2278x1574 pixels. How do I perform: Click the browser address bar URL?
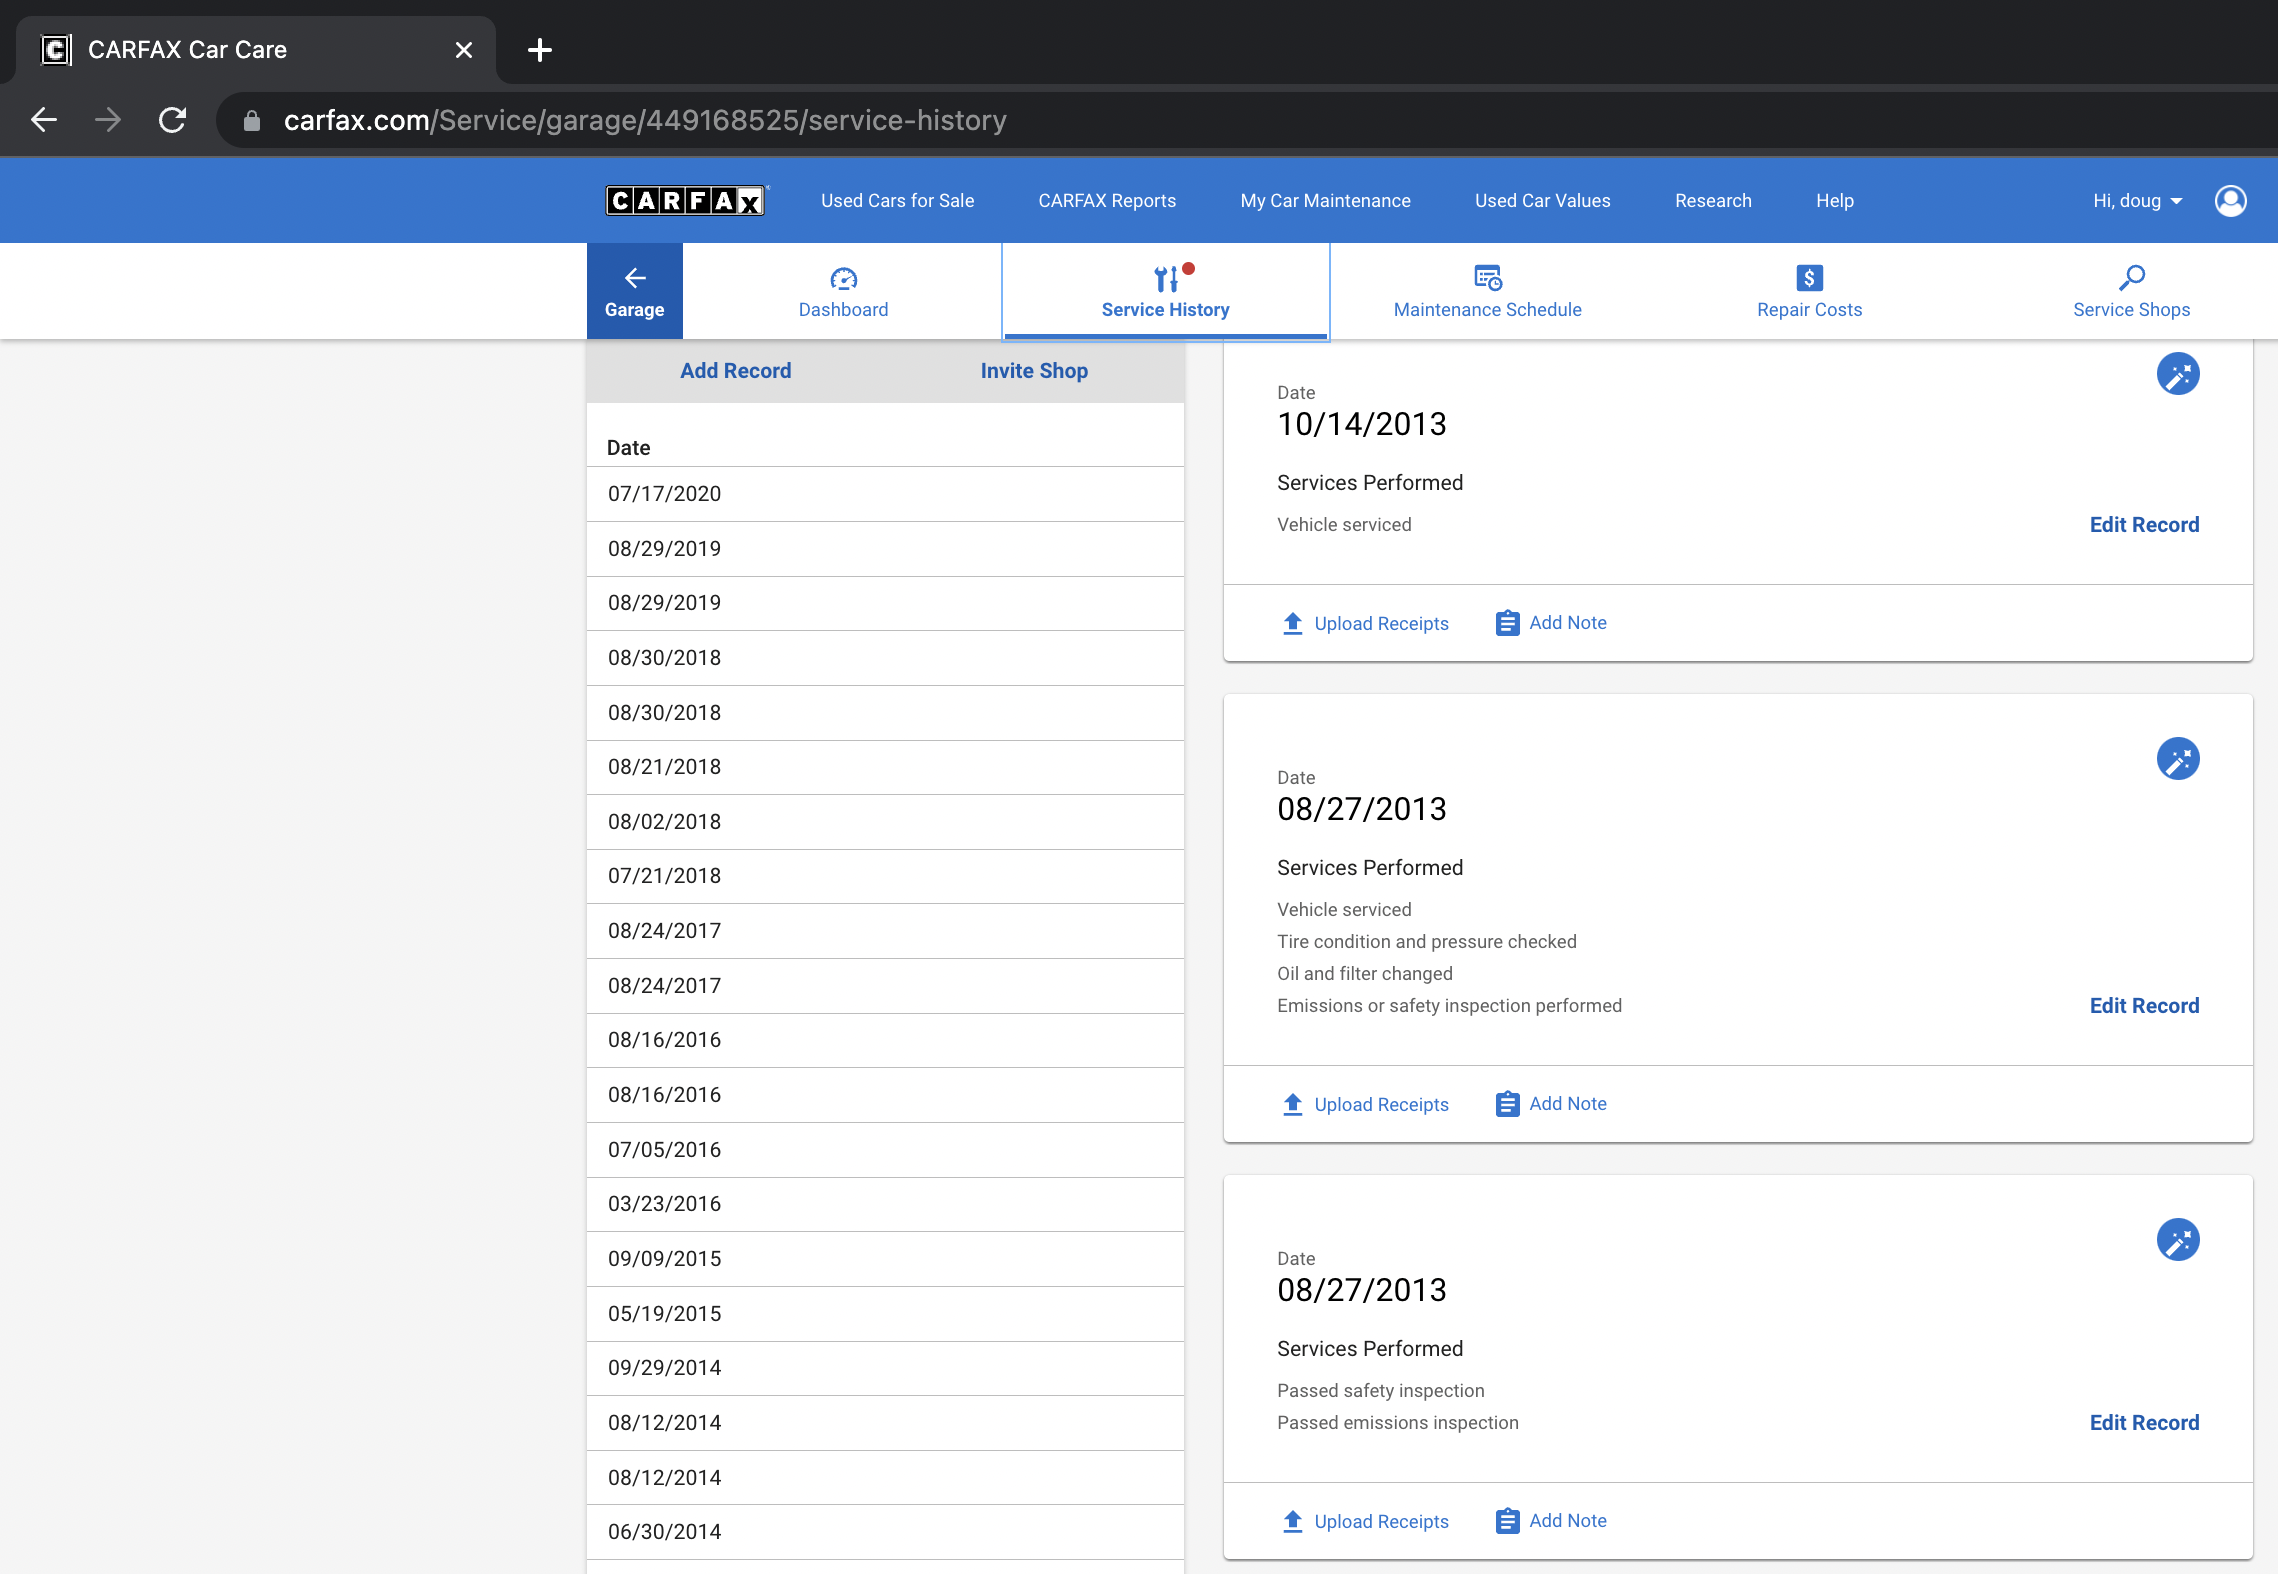pyautogui.click(x=645, y=121)
